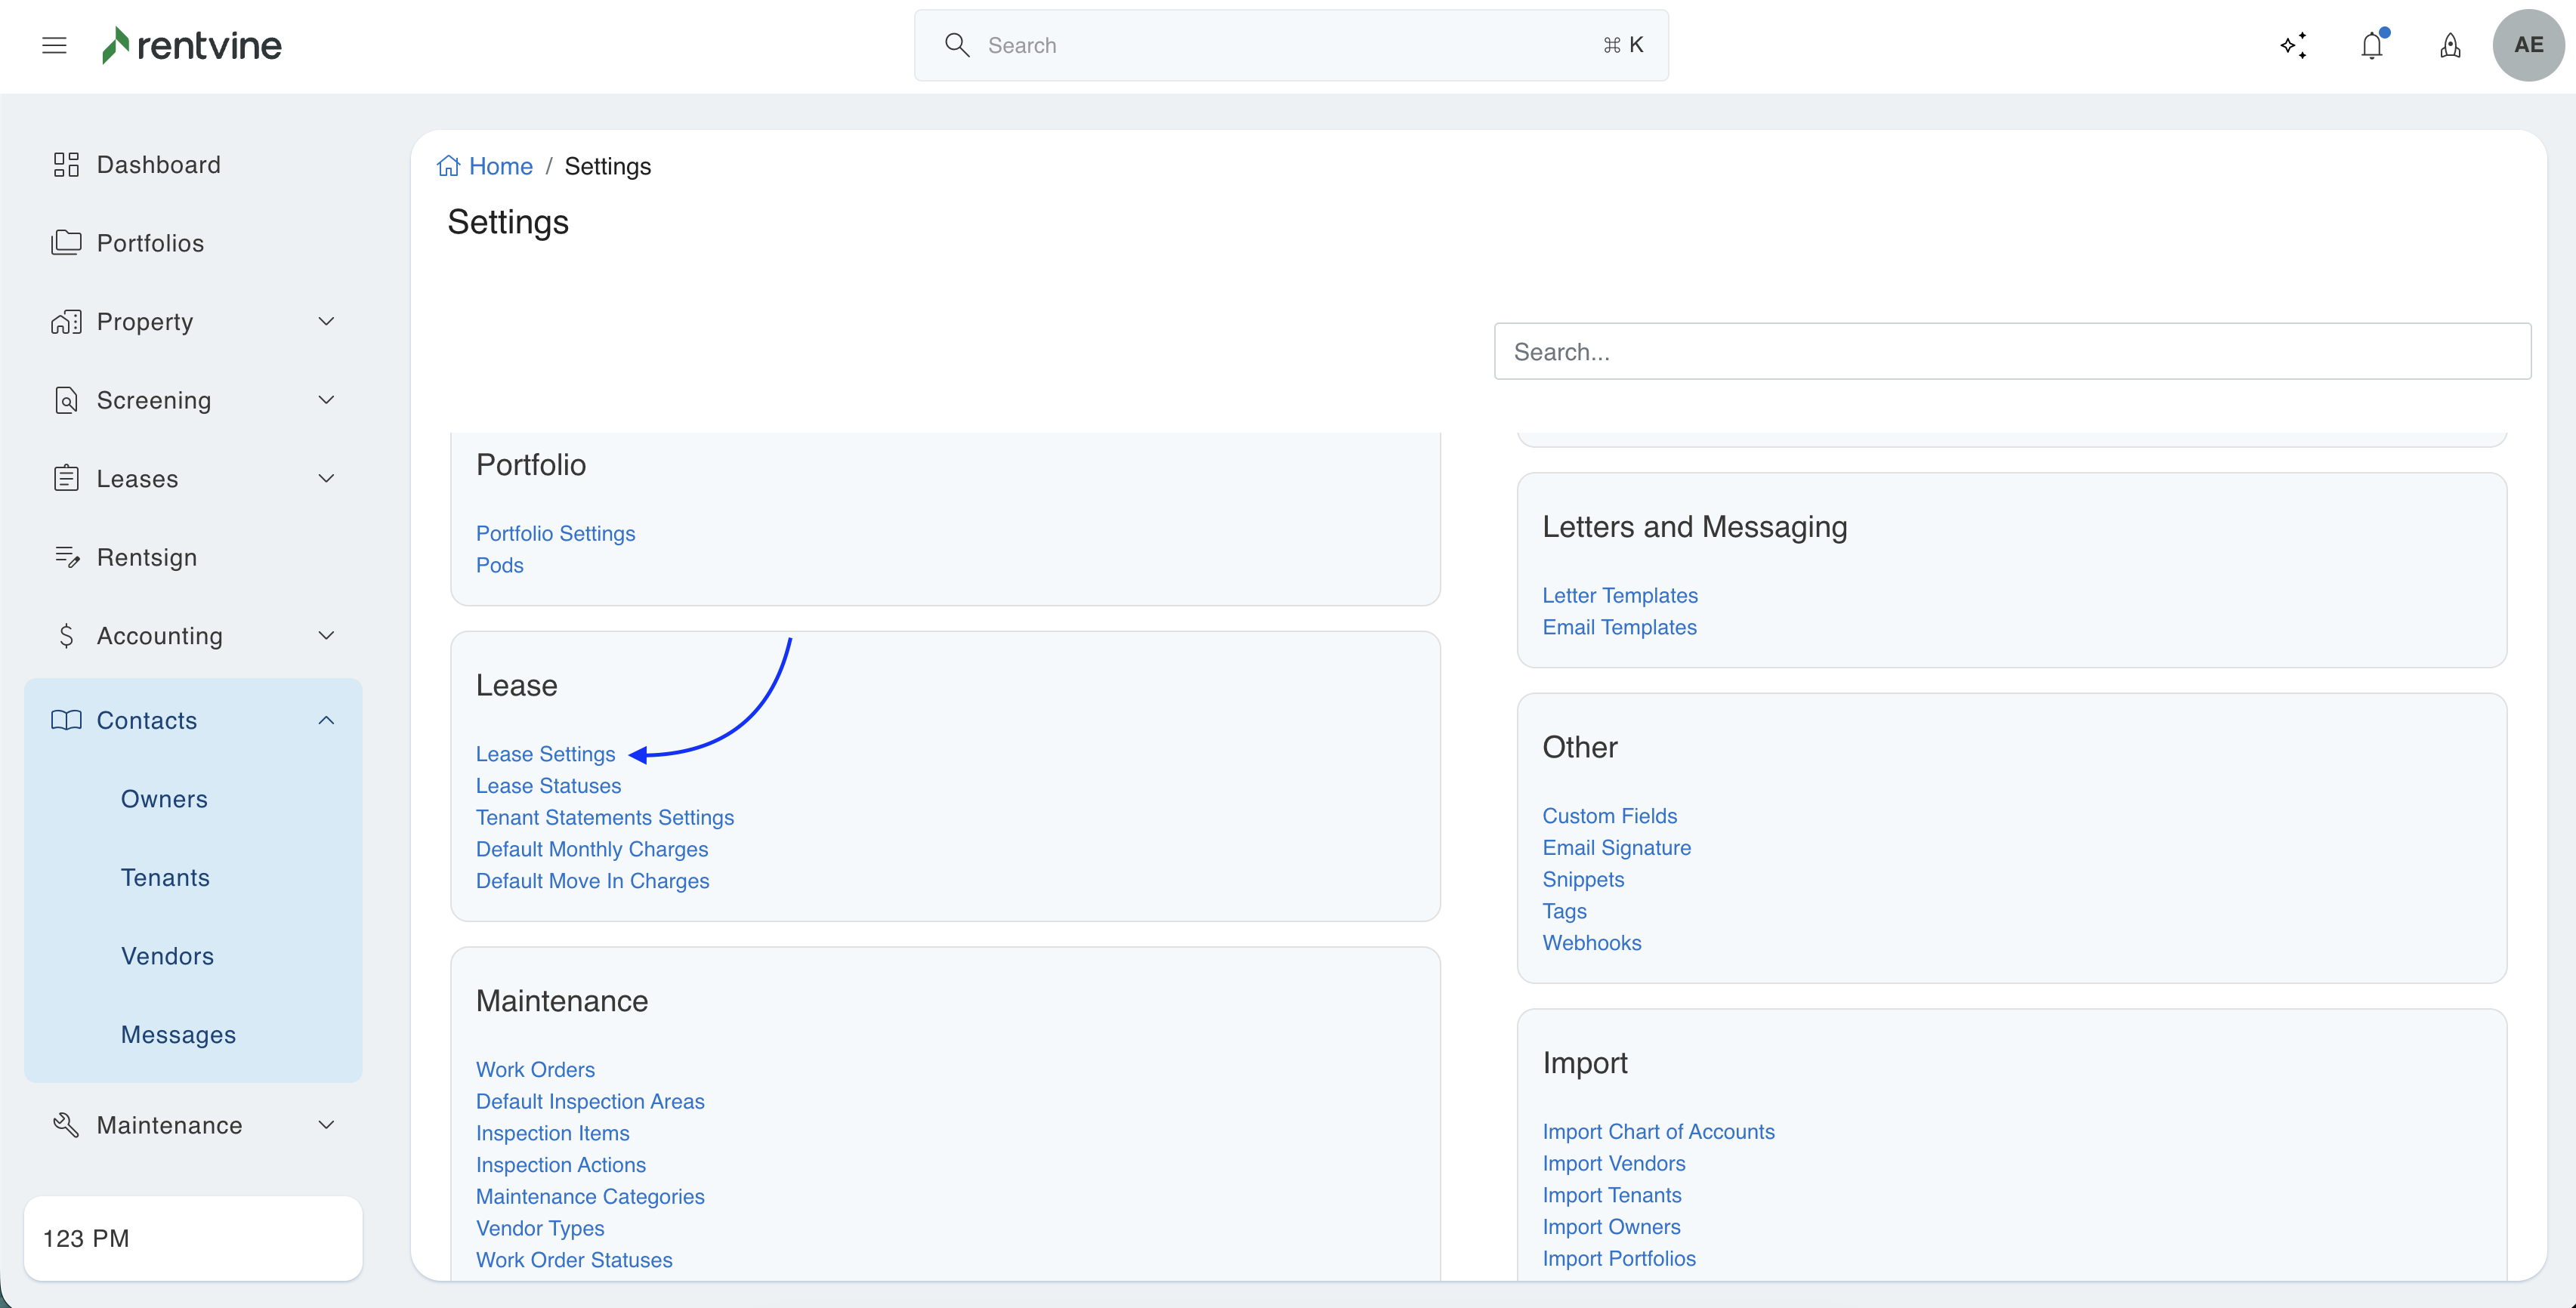The image size is (2576, 1308).
Task: Click the rentvine logo
Action: pyautogui.click(x=192, y=45)
